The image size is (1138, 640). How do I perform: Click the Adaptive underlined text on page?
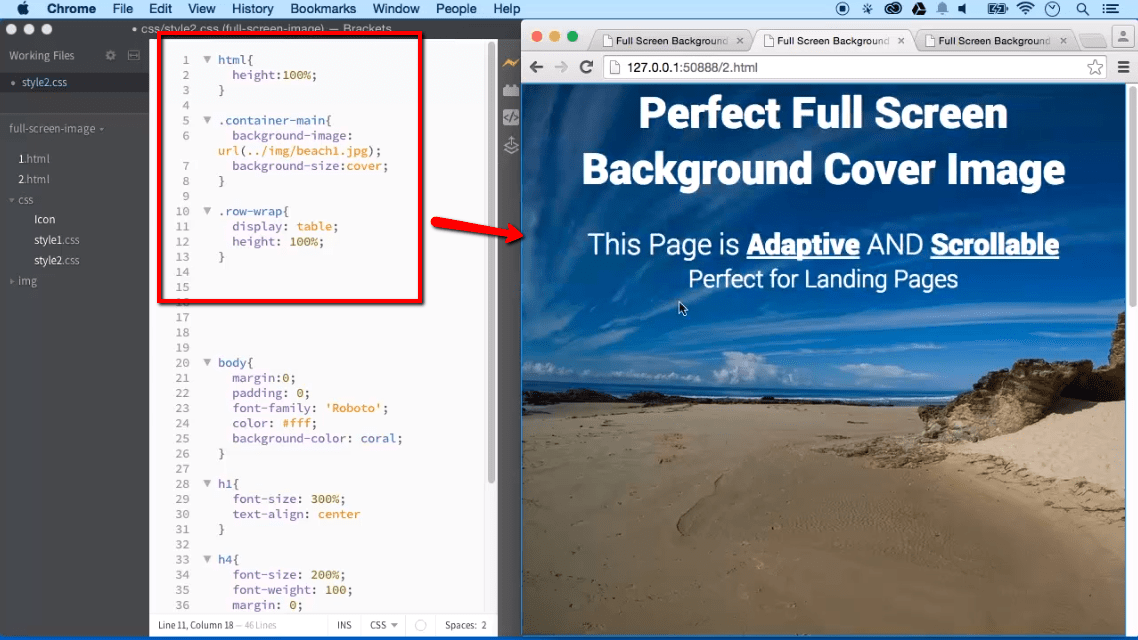803,245
